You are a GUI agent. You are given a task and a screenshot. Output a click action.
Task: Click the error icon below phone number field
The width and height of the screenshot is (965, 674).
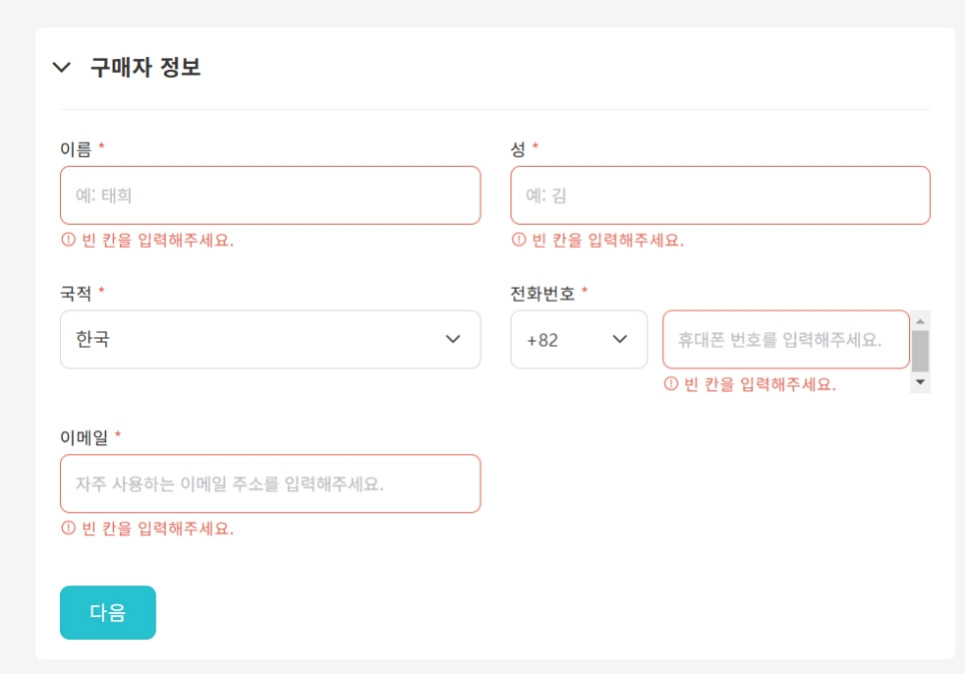point(671,384)
